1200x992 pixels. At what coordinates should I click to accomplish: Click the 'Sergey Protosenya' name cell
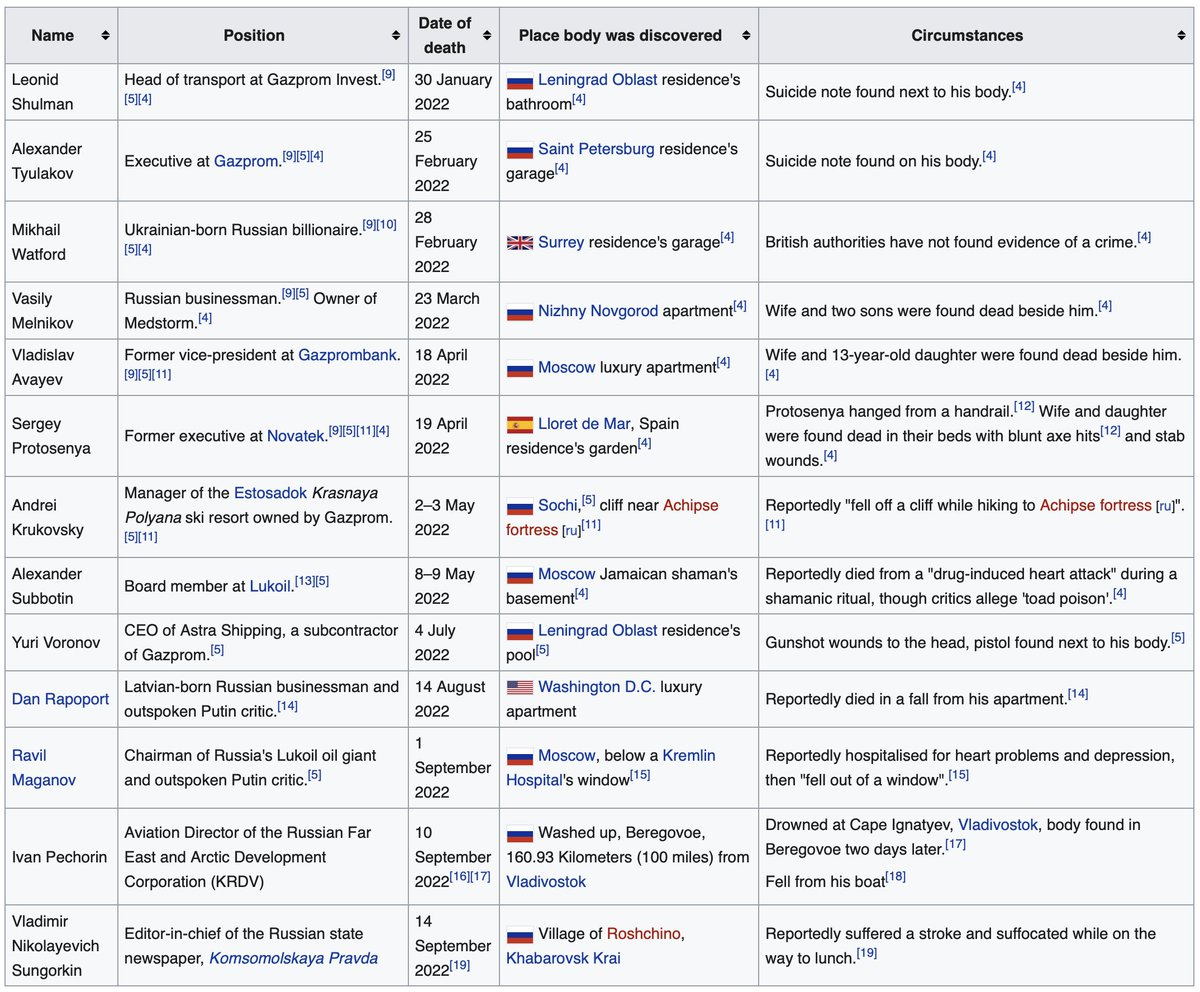(x=61, y=436)
